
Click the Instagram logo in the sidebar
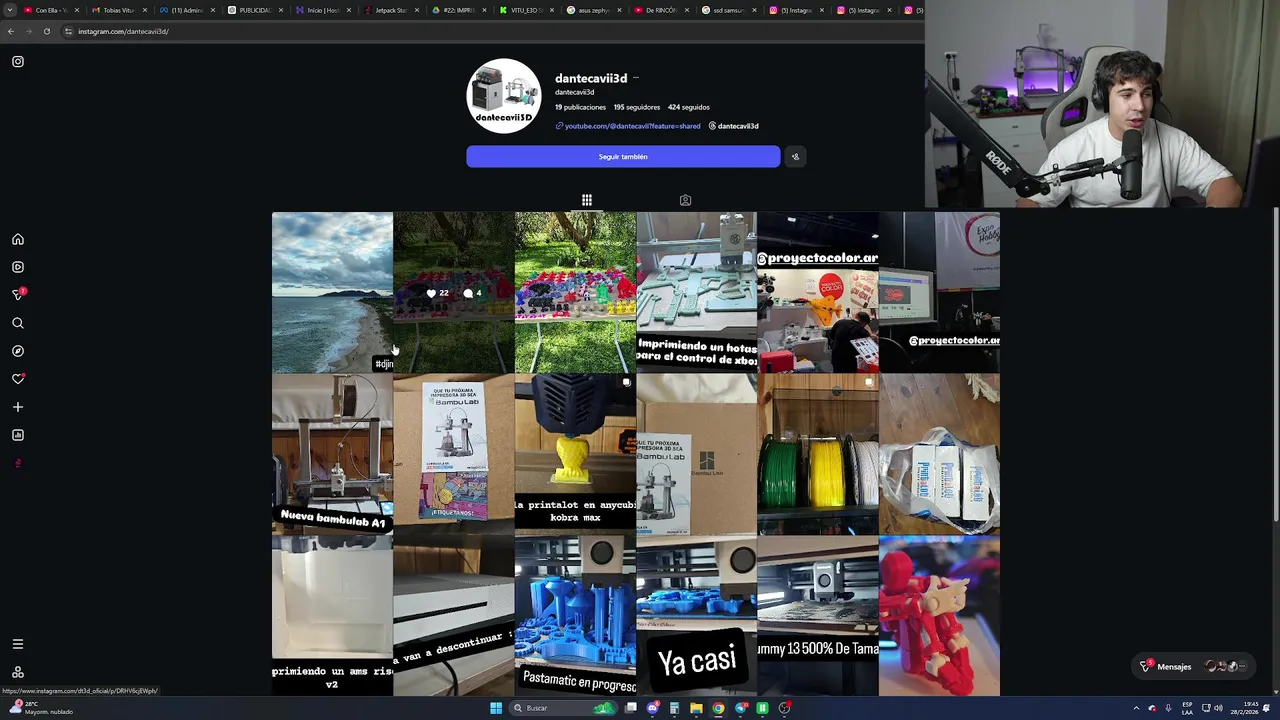[x=18, y=62]
